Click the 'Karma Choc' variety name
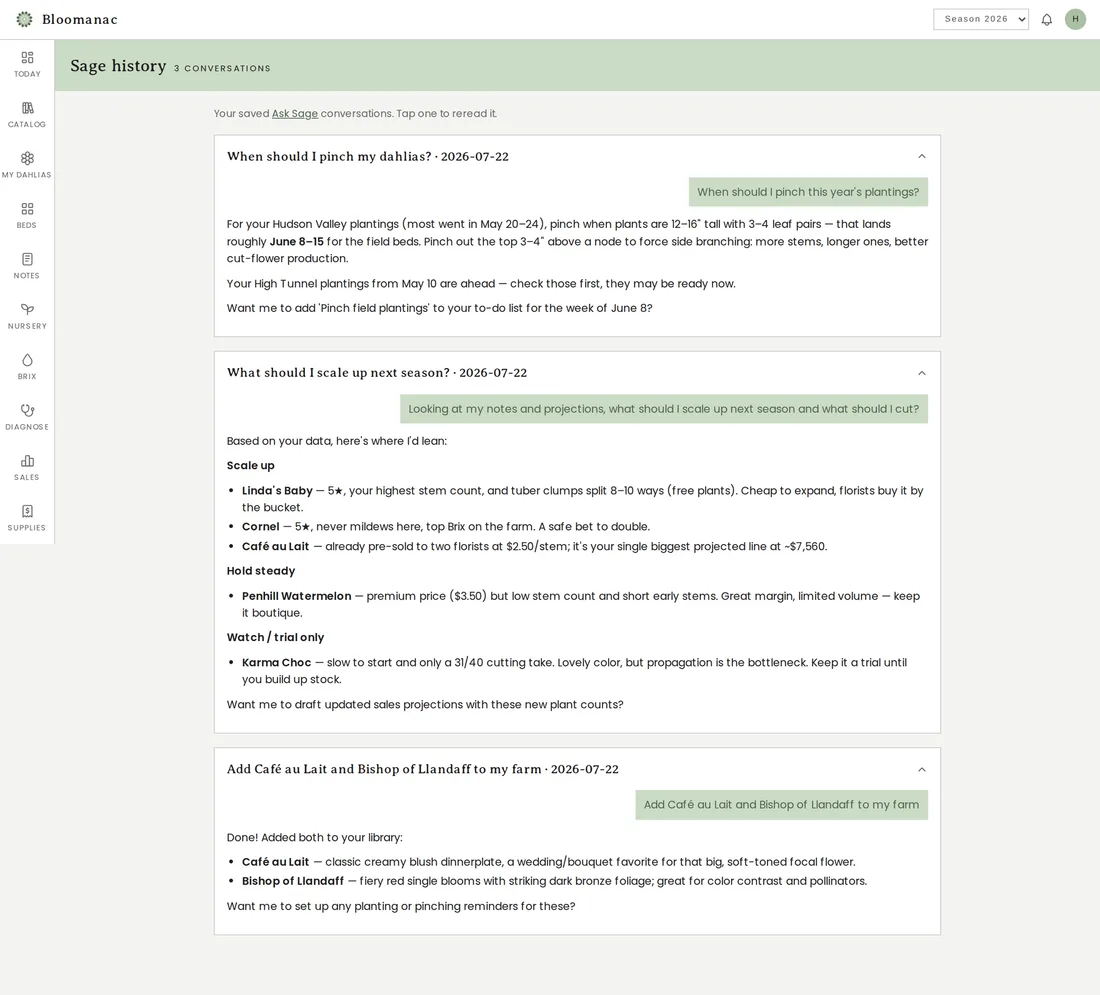The width and height of the screenshot is (1100, 995). point(276,662)
